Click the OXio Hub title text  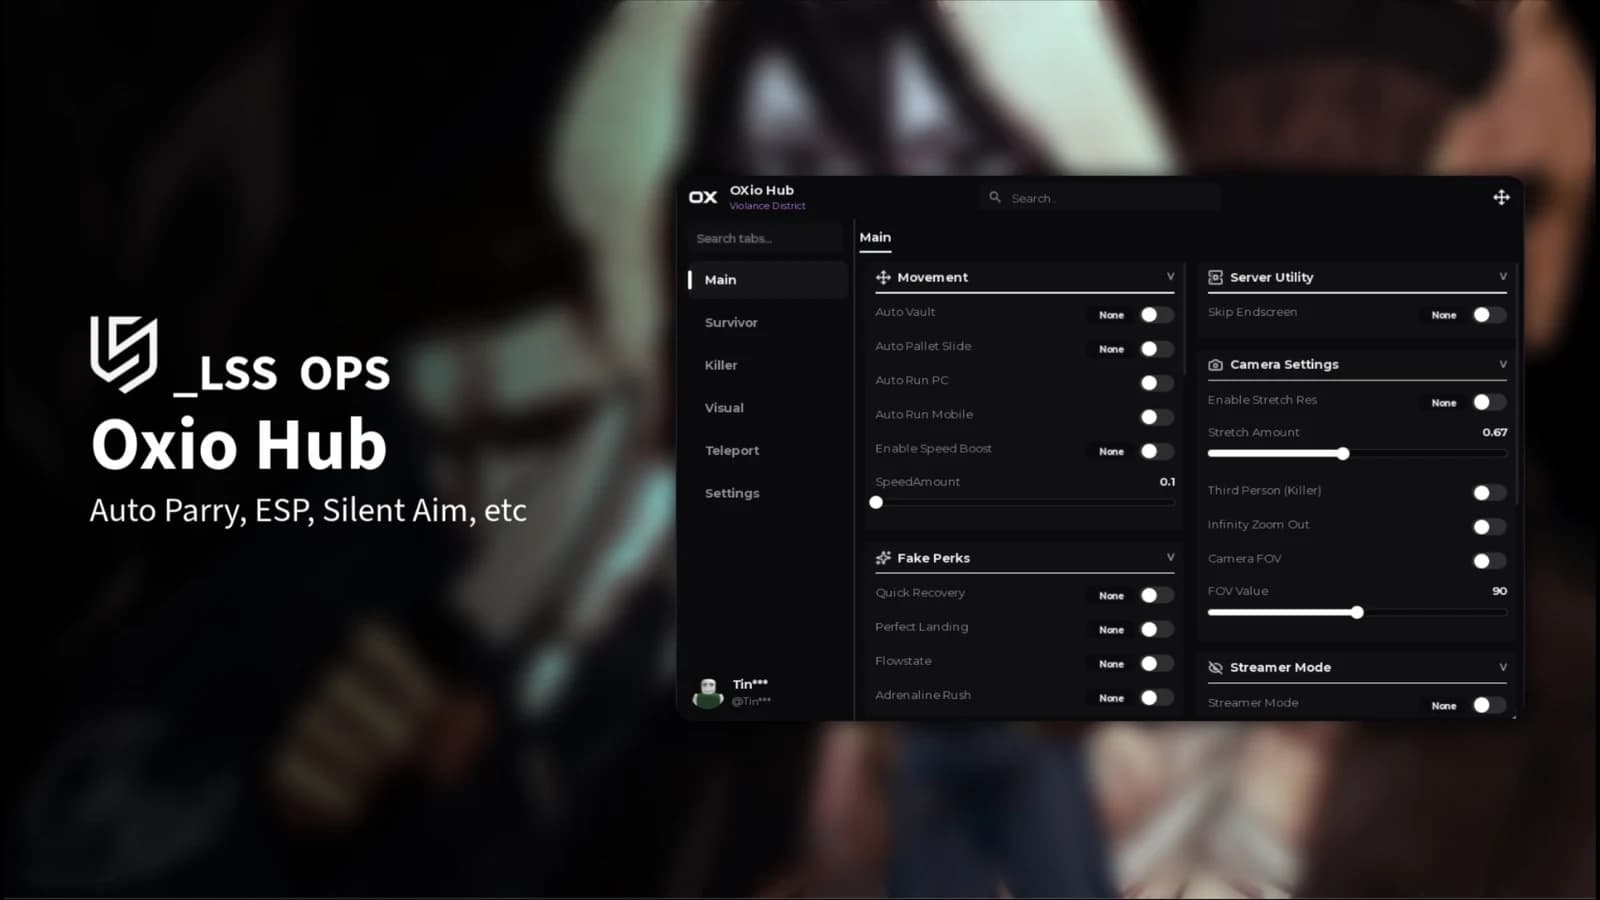point(761,190)
